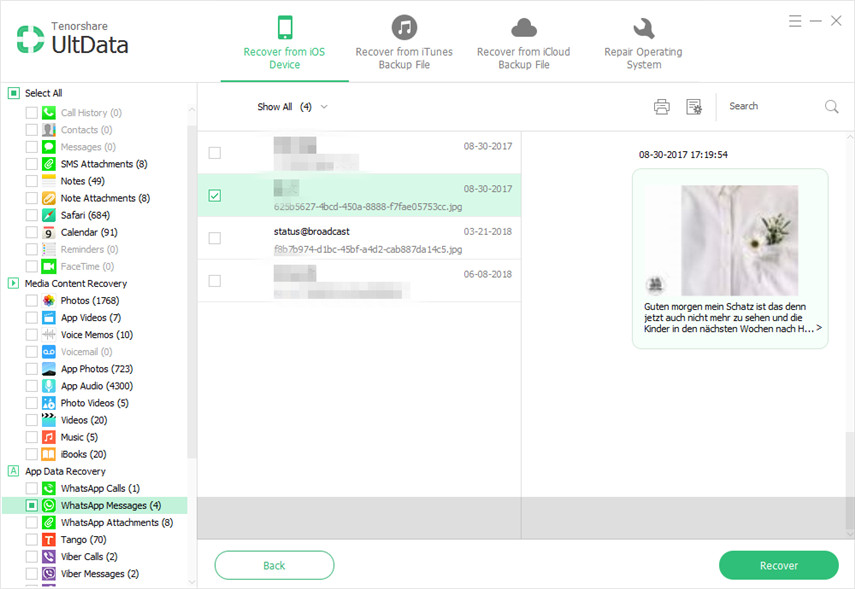Viewport: 855px width, 589px height.
Task: Click the Search input field
Action: (x=773, y=106)
